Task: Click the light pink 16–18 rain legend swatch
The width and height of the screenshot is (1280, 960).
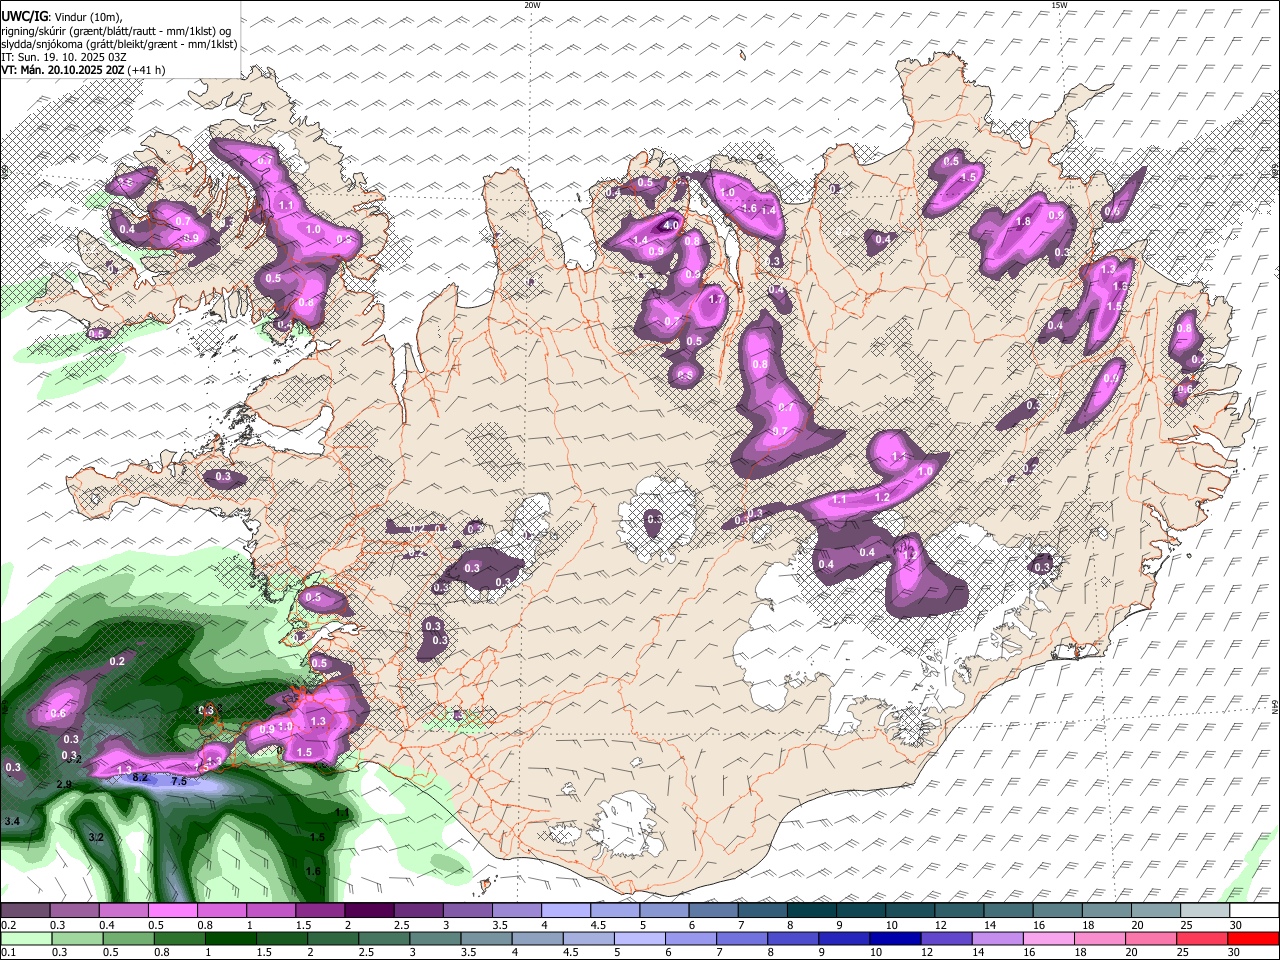Action: (x=1049, y=938)
